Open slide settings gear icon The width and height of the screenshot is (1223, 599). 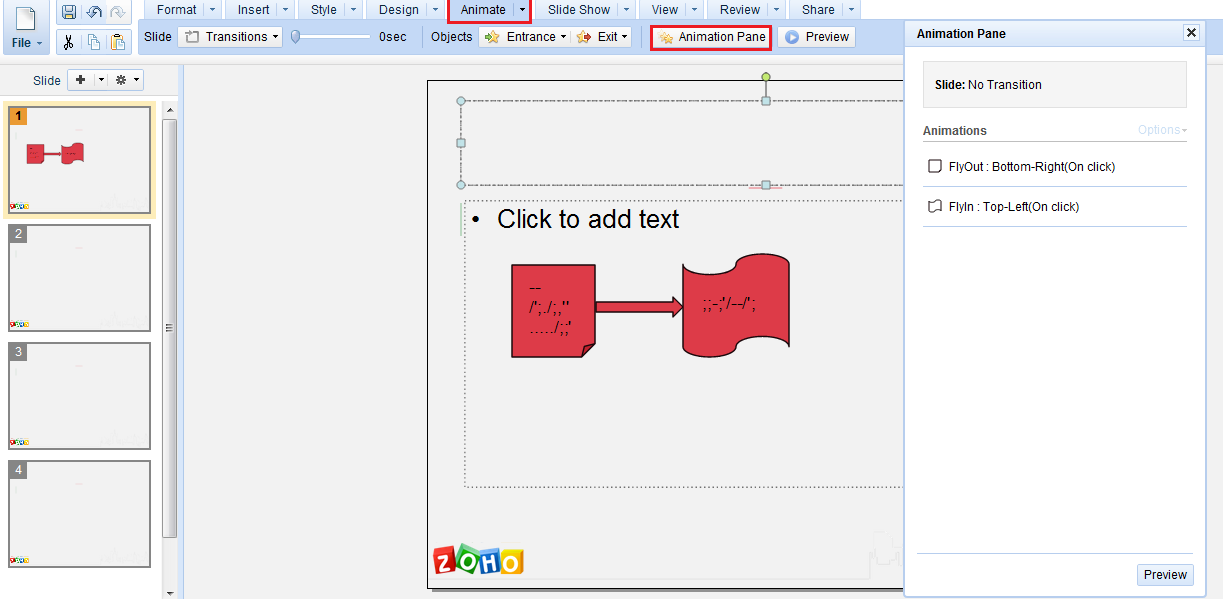point(121,80)
